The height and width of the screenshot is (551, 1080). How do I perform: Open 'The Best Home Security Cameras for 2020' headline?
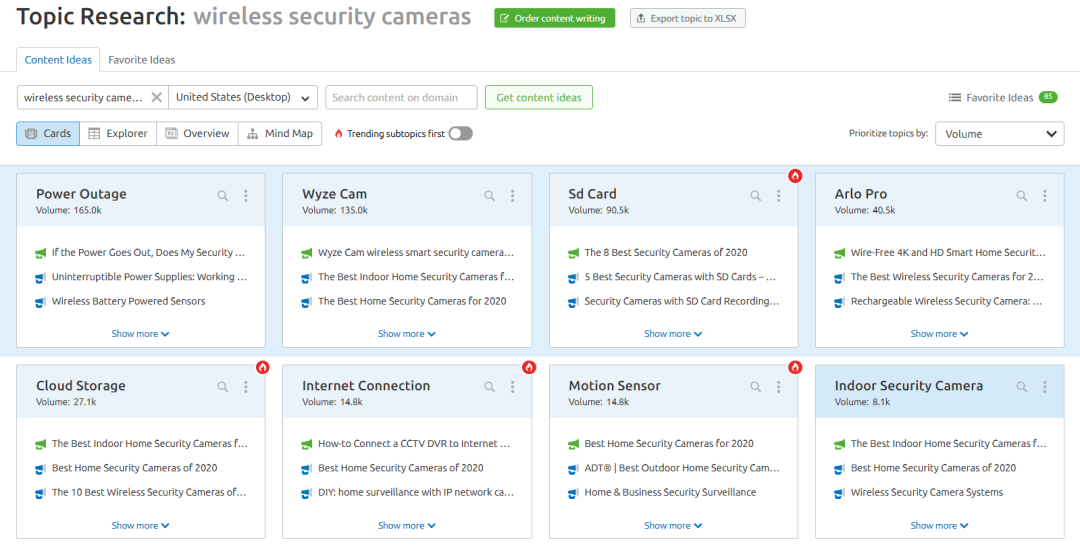[x=412, y=302]
